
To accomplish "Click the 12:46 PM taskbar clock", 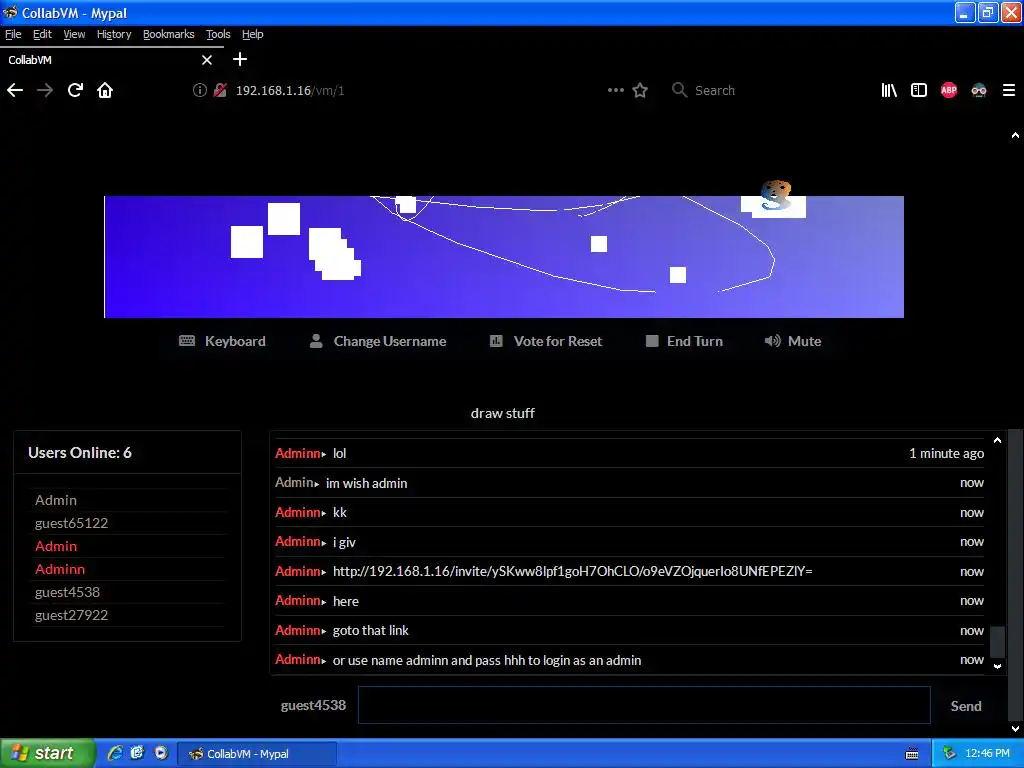I will (987, 754).
